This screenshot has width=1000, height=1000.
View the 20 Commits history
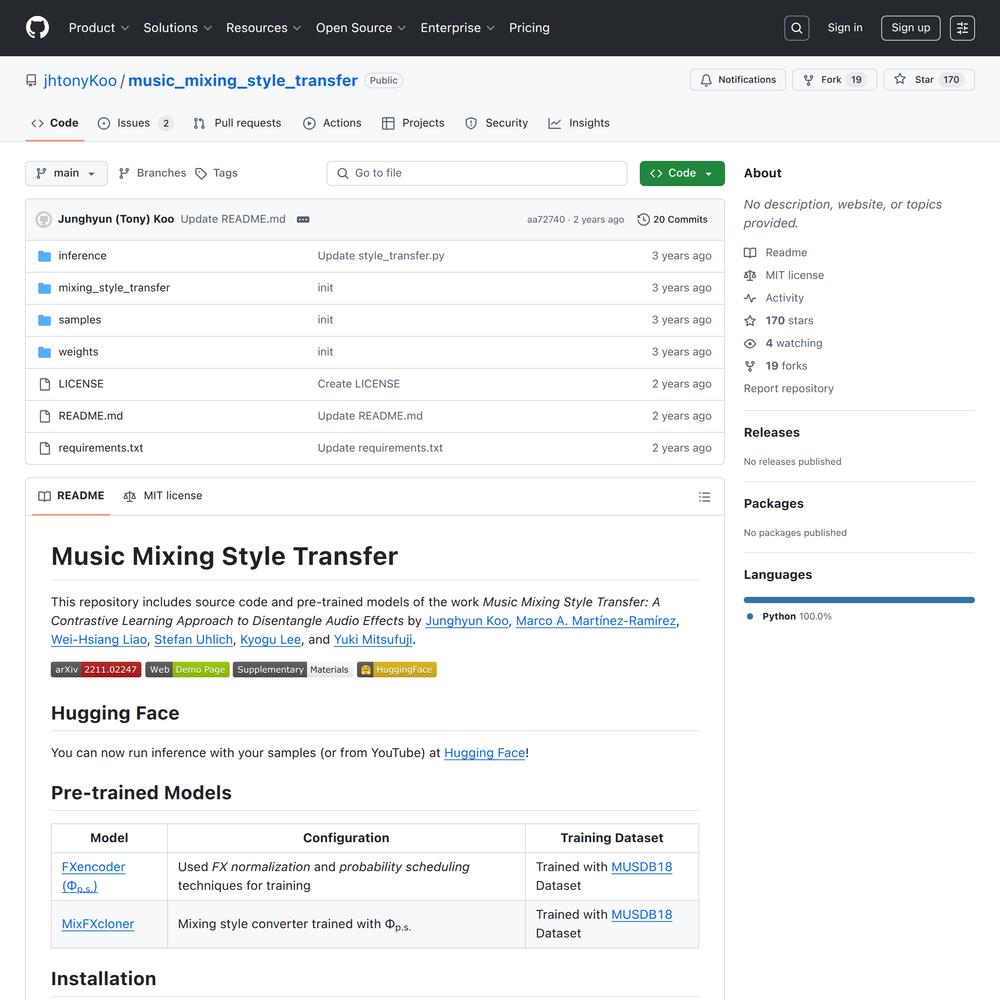coord(673,219)
